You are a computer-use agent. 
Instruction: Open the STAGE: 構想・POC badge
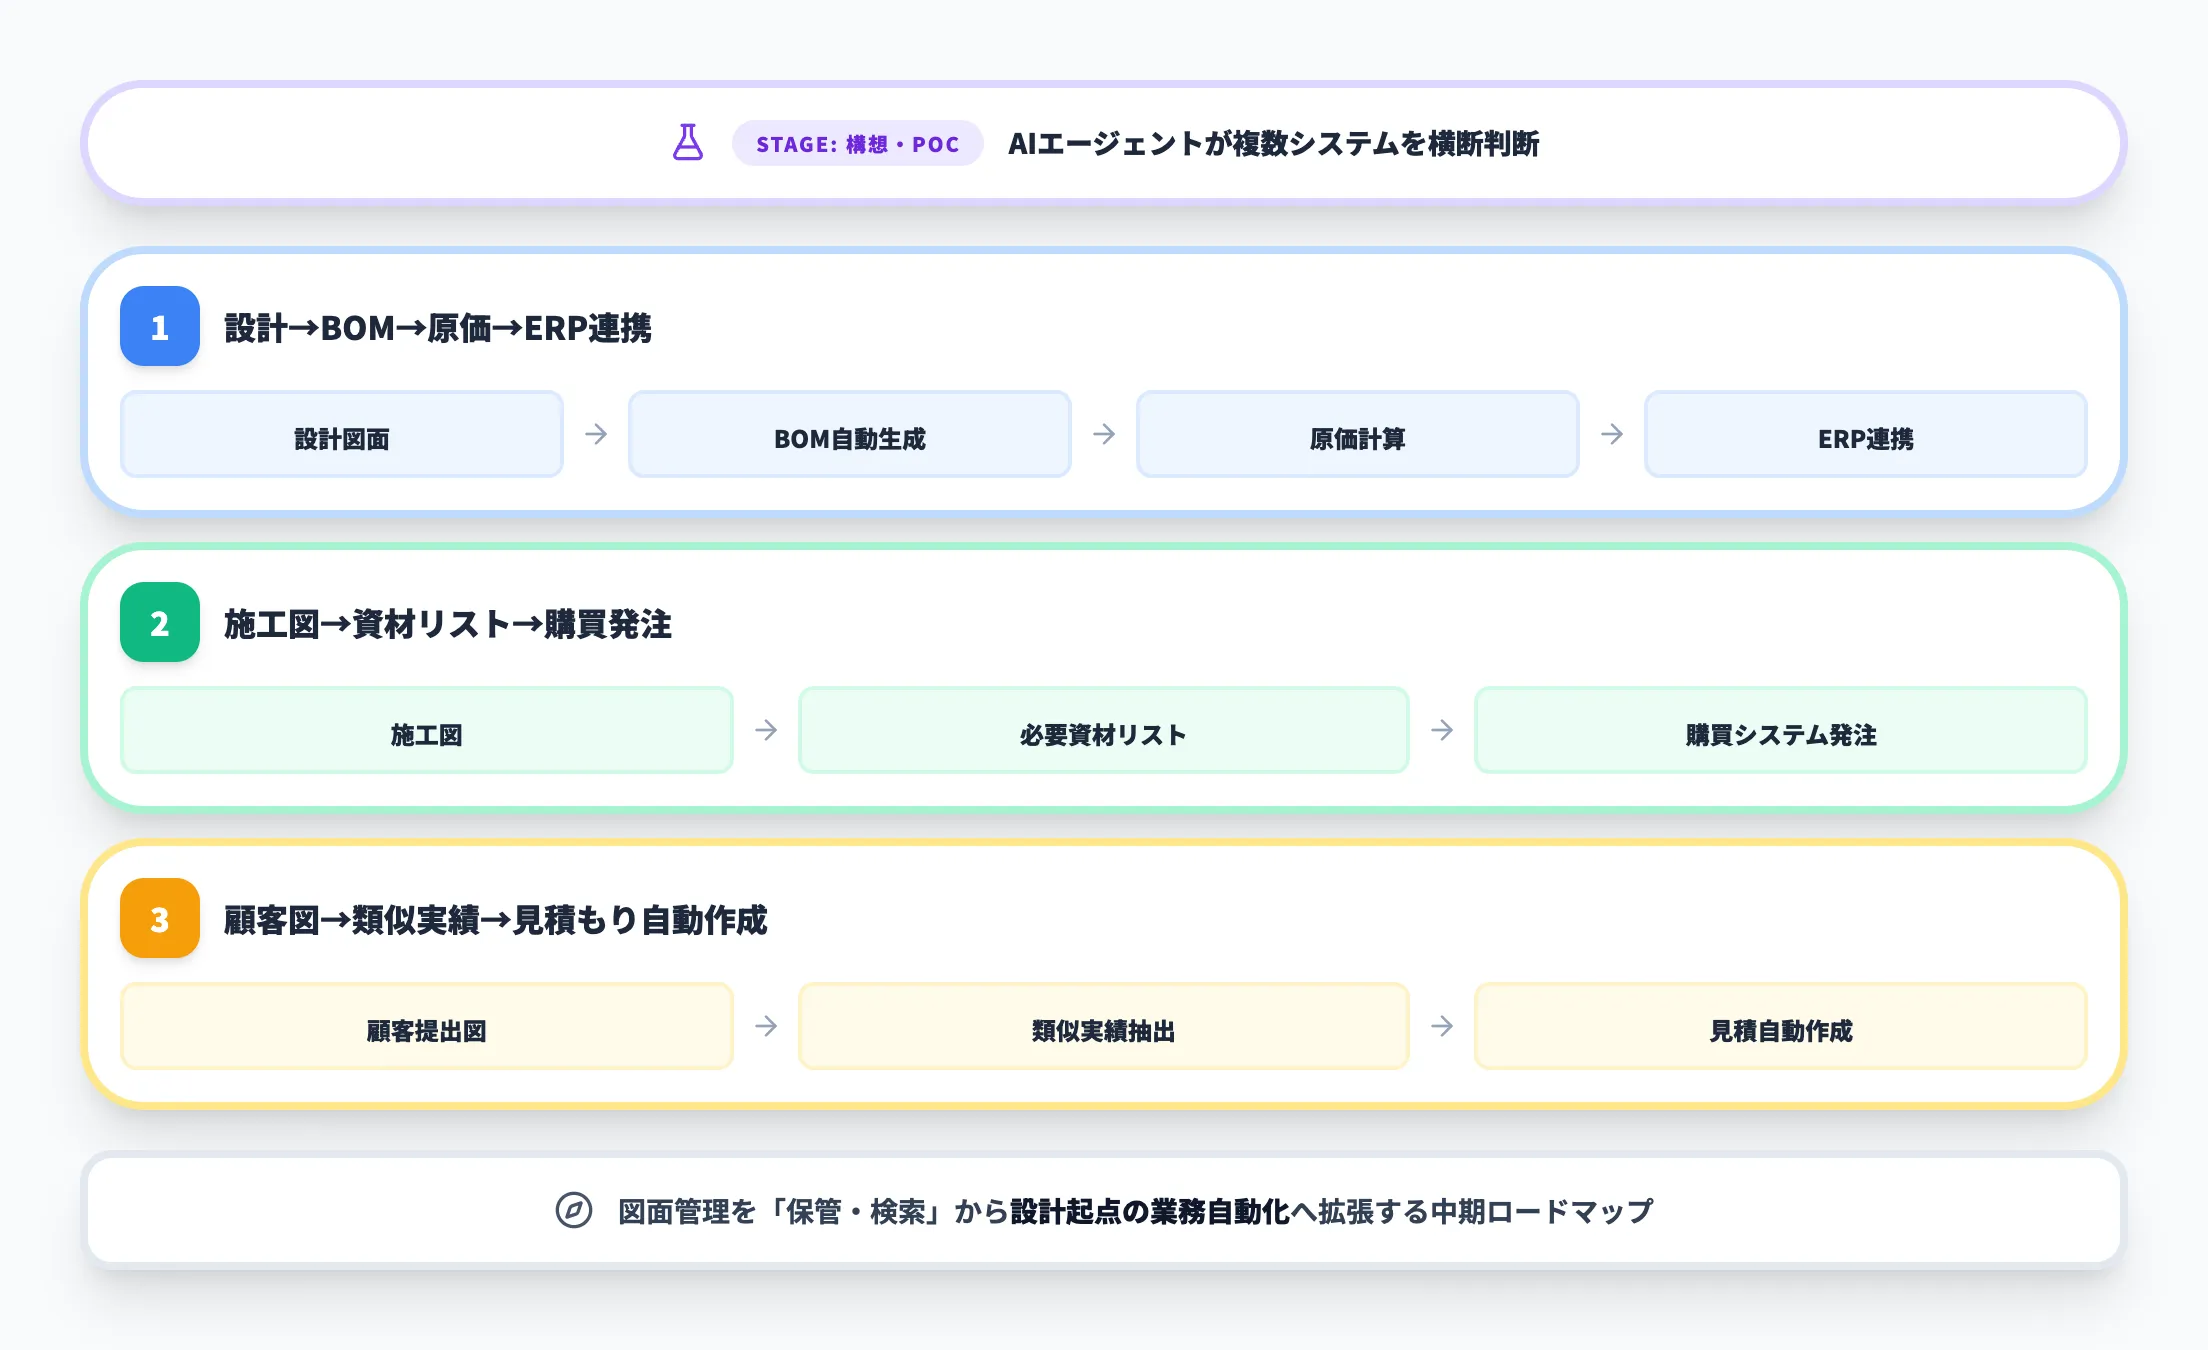(x=857, y=143)
